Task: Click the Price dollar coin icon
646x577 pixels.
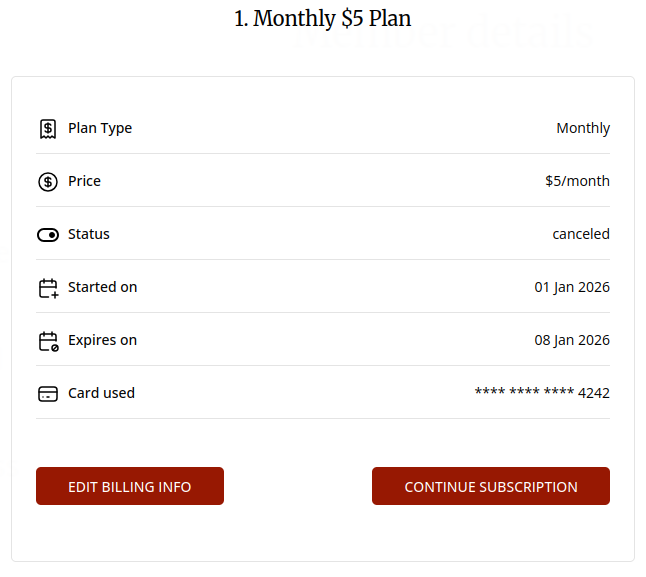Action: click(x=48, y=182)
